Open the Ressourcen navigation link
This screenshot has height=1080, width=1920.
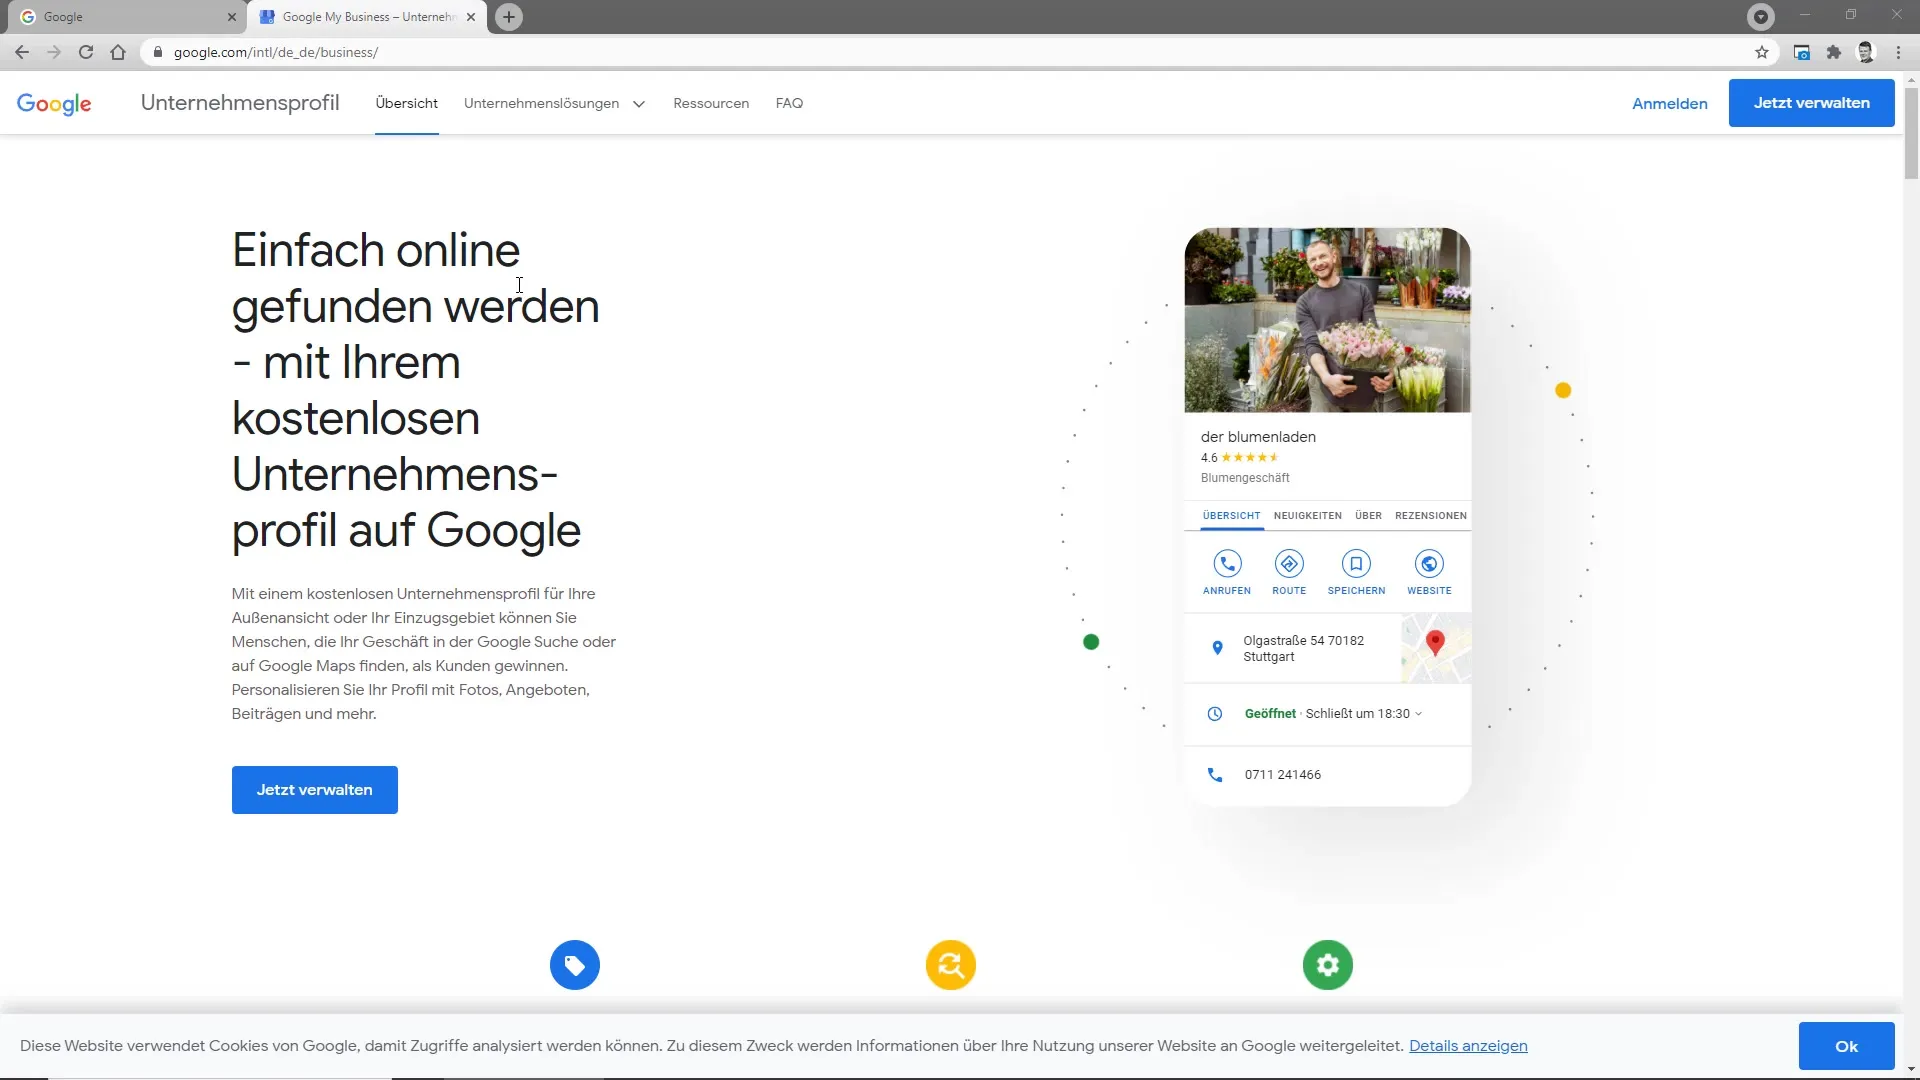[x=711, y=103]
